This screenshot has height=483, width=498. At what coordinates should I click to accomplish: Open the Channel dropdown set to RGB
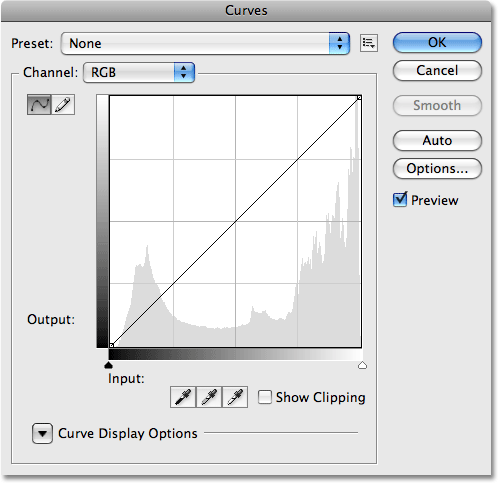tap(139, 72)
